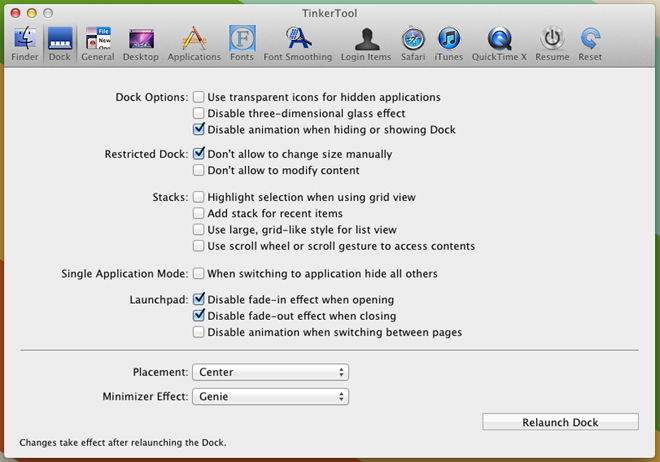The width and height of the screenshot is (660, 462).
Task: Open the Applications pane
Action: point(194,44)
